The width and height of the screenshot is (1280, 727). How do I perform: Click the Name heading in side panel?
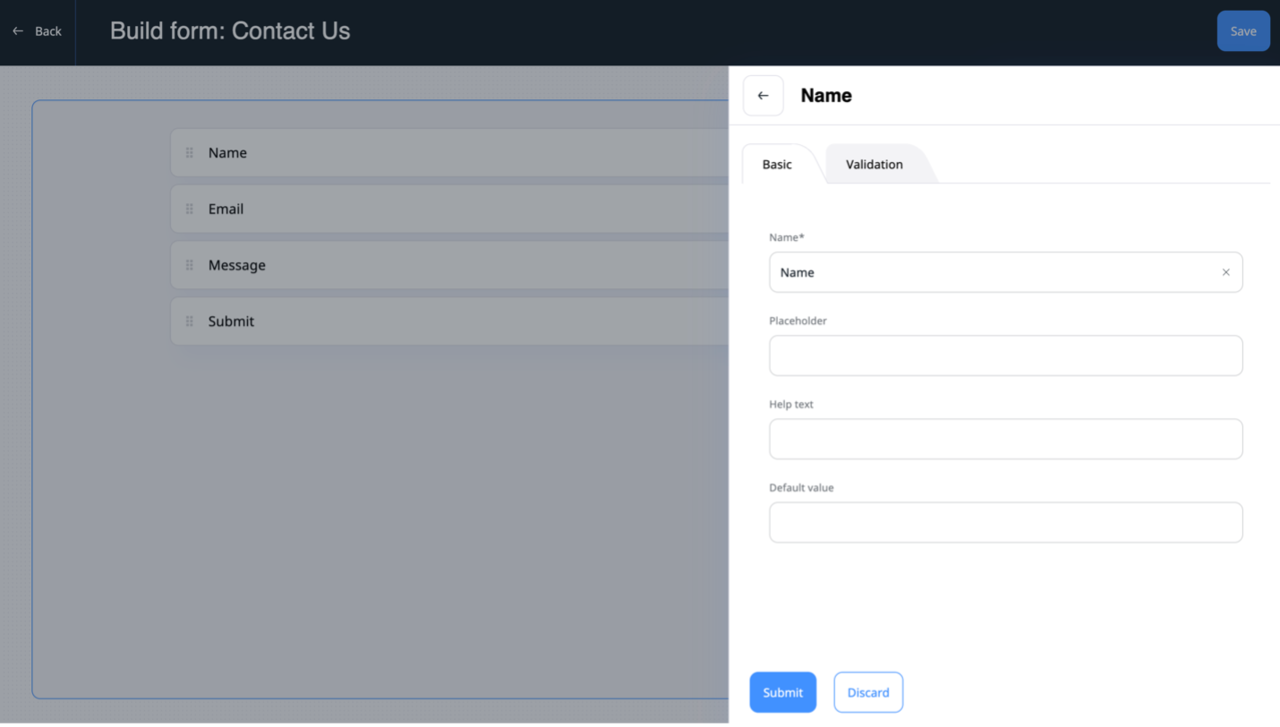826,96
